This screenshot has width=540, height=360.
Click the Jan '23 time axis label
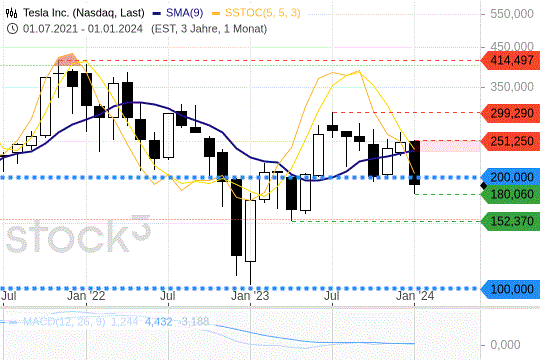coord(250,296)
